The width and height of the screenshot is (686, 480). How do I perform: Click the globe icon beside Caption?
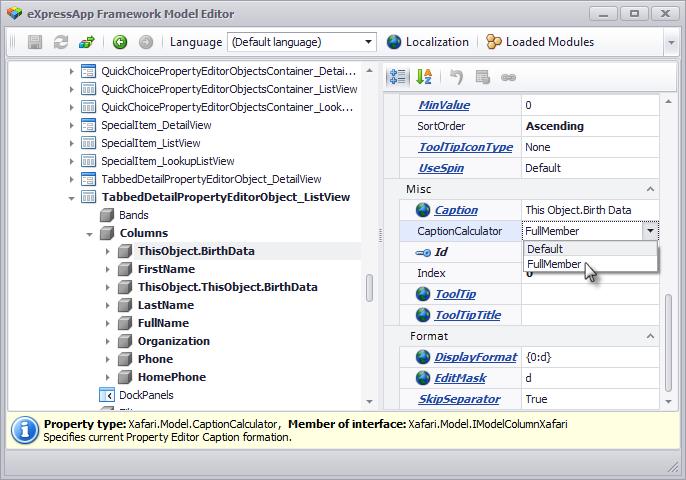pyautogui.click(x=423, y=210)
